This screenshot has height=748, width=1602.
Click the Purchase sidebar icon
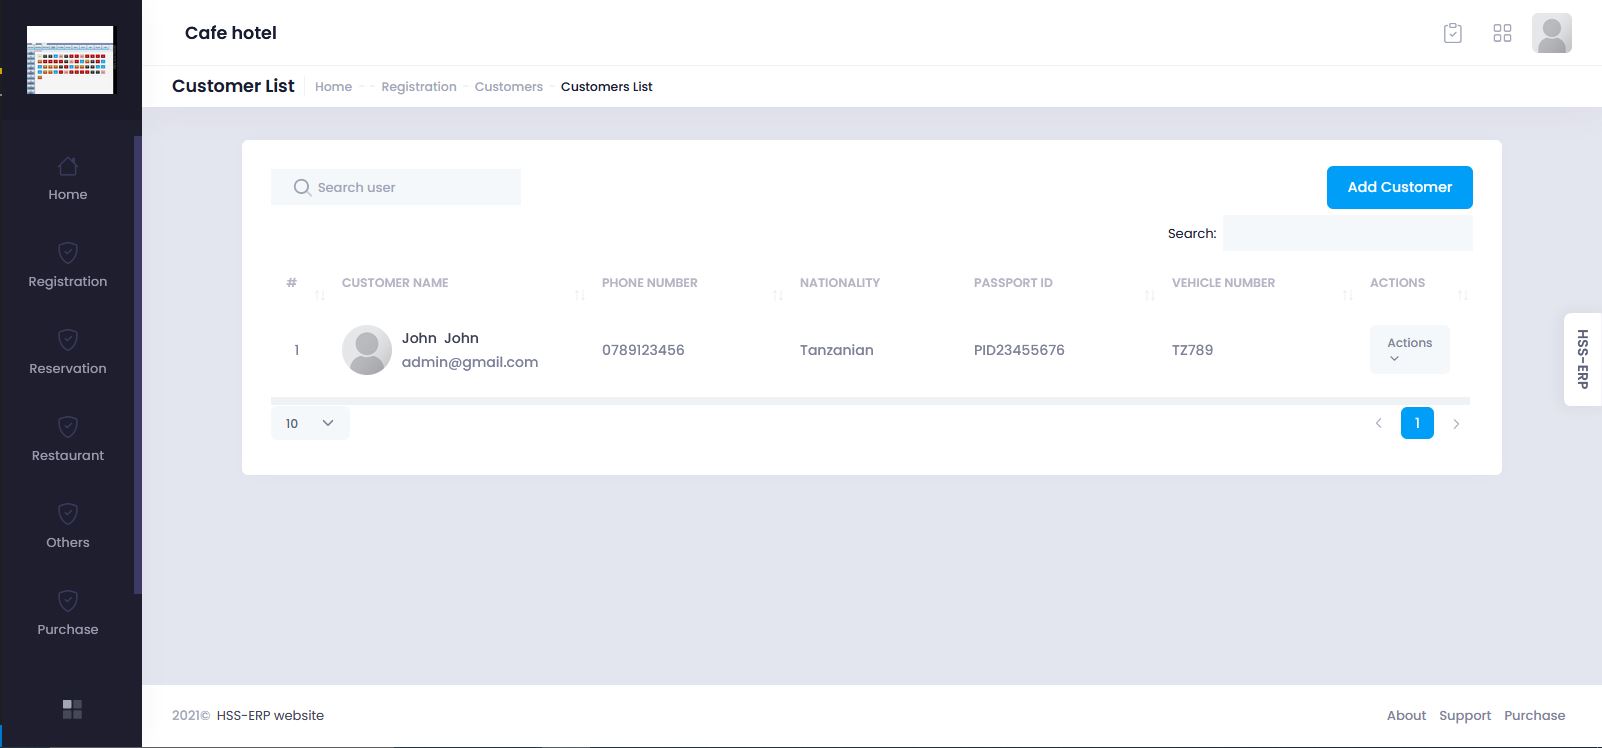click(68, 601)
